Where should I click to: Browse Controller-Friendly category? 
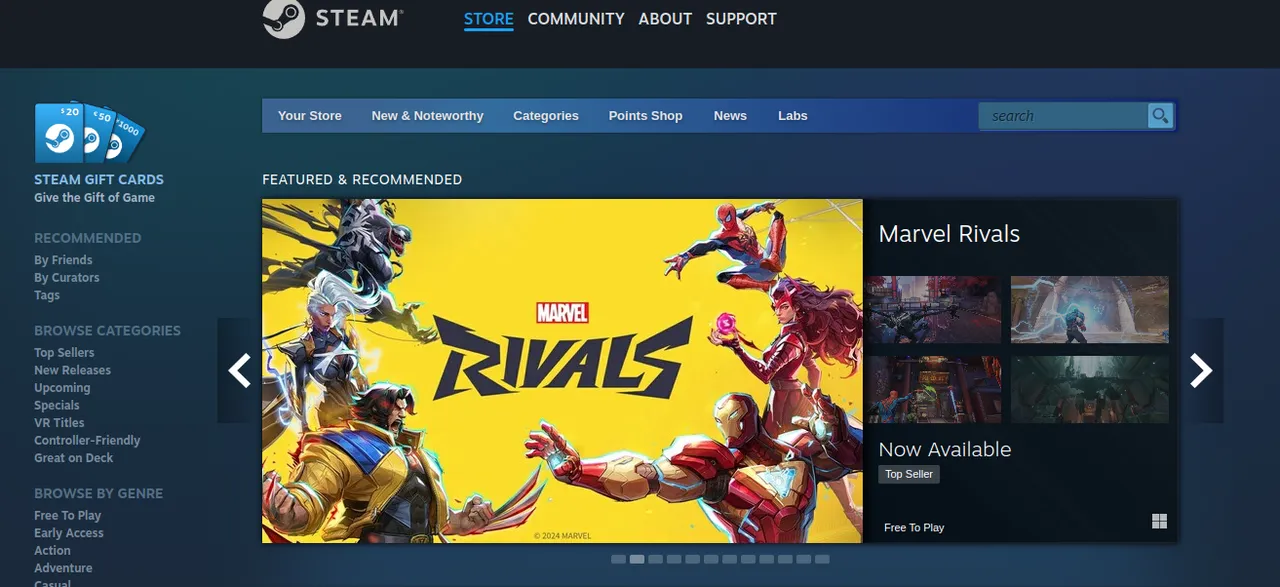pos(87,440)
